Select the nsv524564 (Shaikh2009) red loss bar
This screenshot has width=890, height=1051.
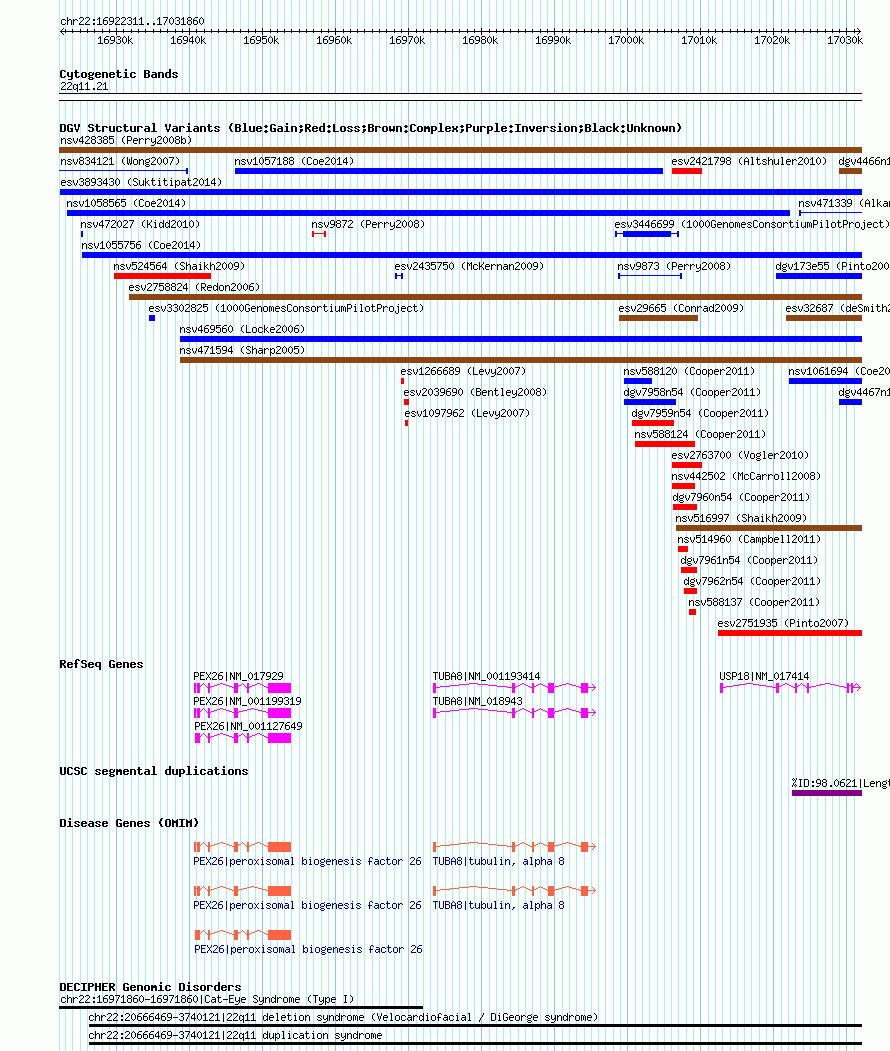162,276
